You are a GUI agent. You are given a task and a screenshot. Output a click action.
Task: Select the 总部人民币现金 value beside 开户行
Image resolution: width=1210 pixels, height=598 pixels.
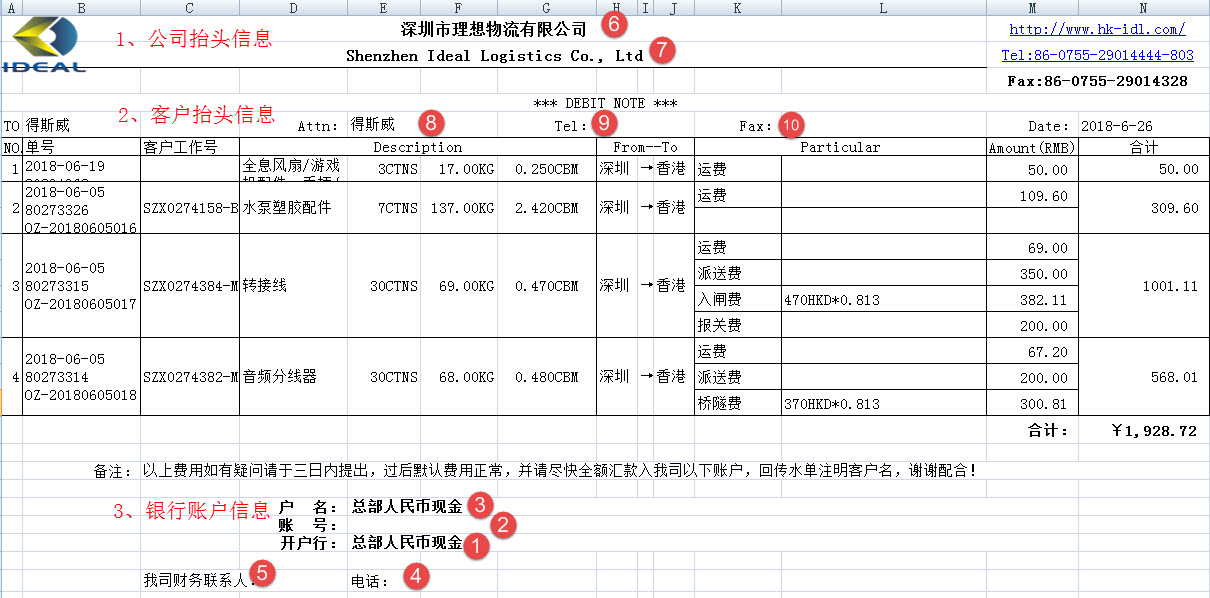pos(407,543)
